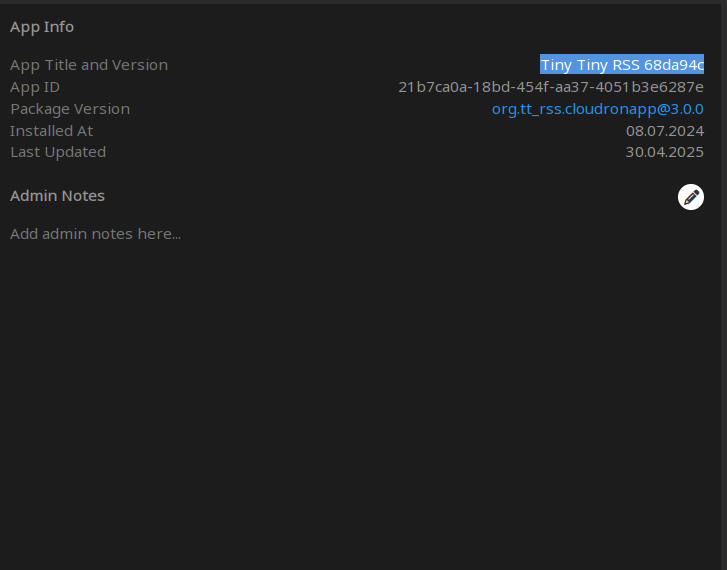Screen dimensions: 727x570
Task: Click the Last Updated label
Action: click(x=58, y=152)
